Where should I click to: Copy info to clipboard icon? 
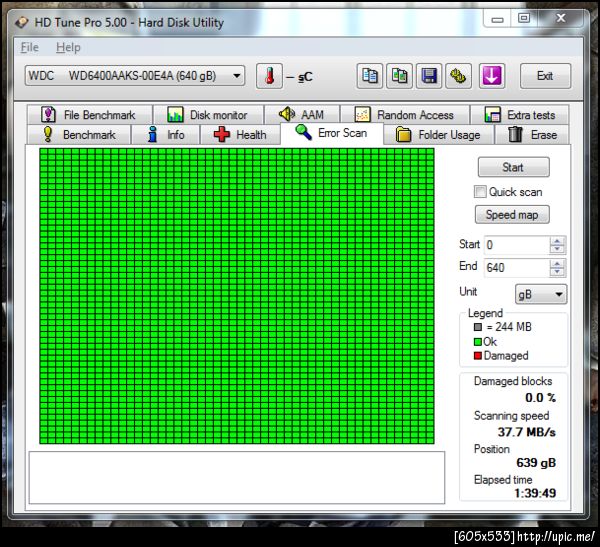[369, 76]
